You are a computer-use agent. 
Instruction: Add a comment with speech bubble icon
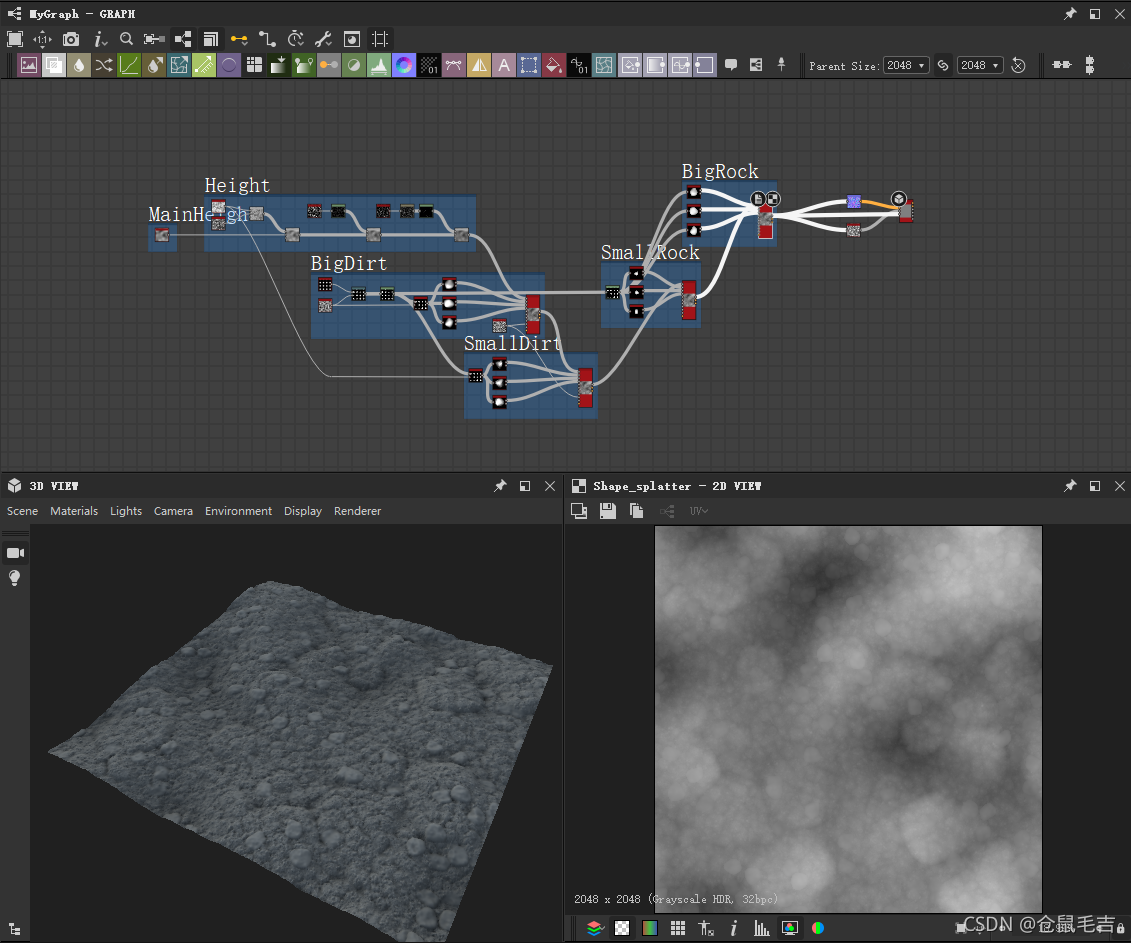(x=731, y=65)
